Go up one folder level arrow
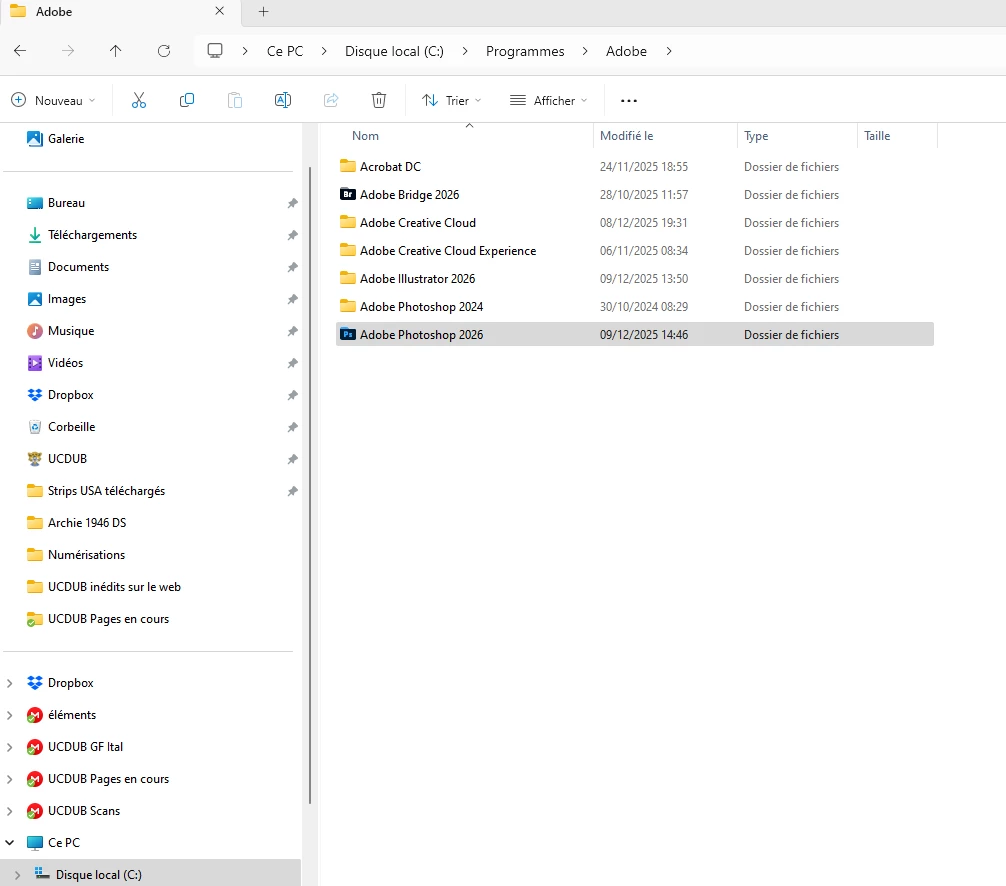 (x=115, y=51)
